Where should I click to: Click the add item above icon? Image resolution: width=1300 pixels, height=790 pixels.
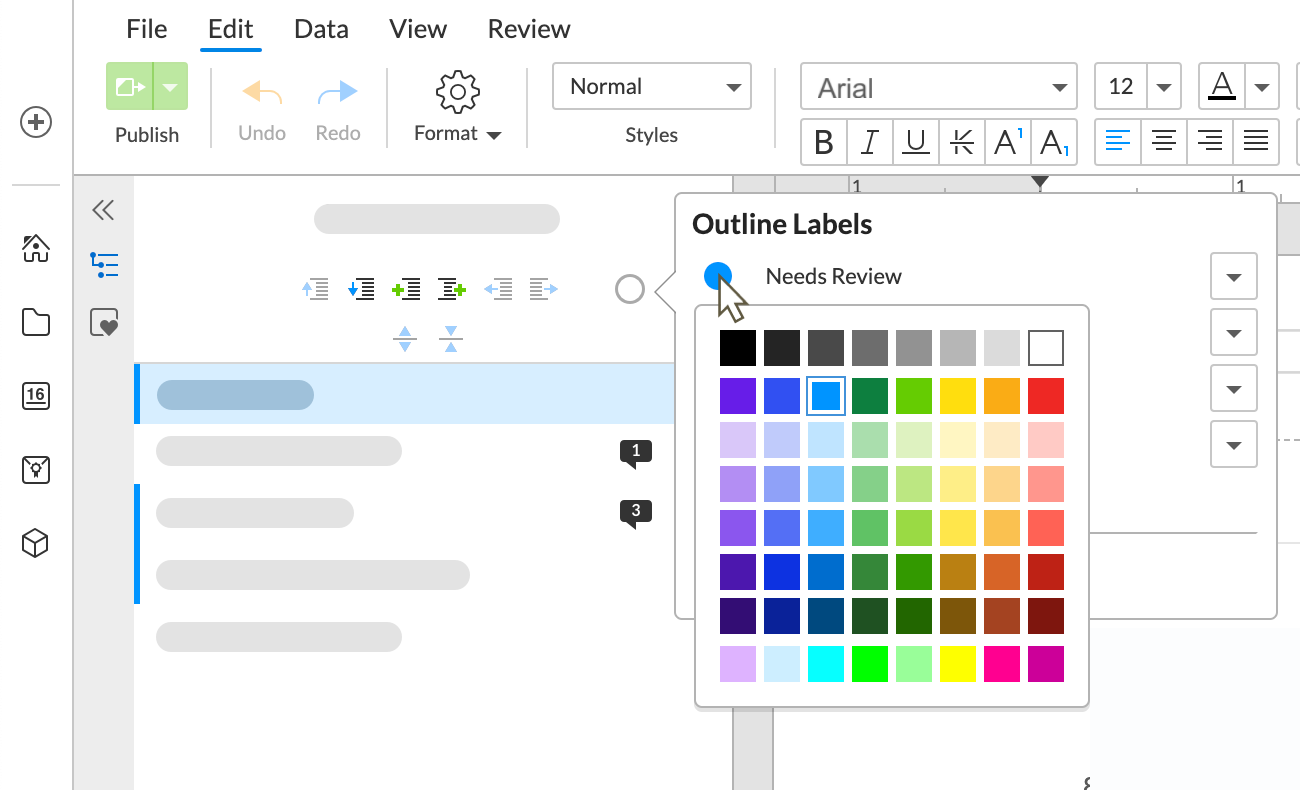coord(406,289)
